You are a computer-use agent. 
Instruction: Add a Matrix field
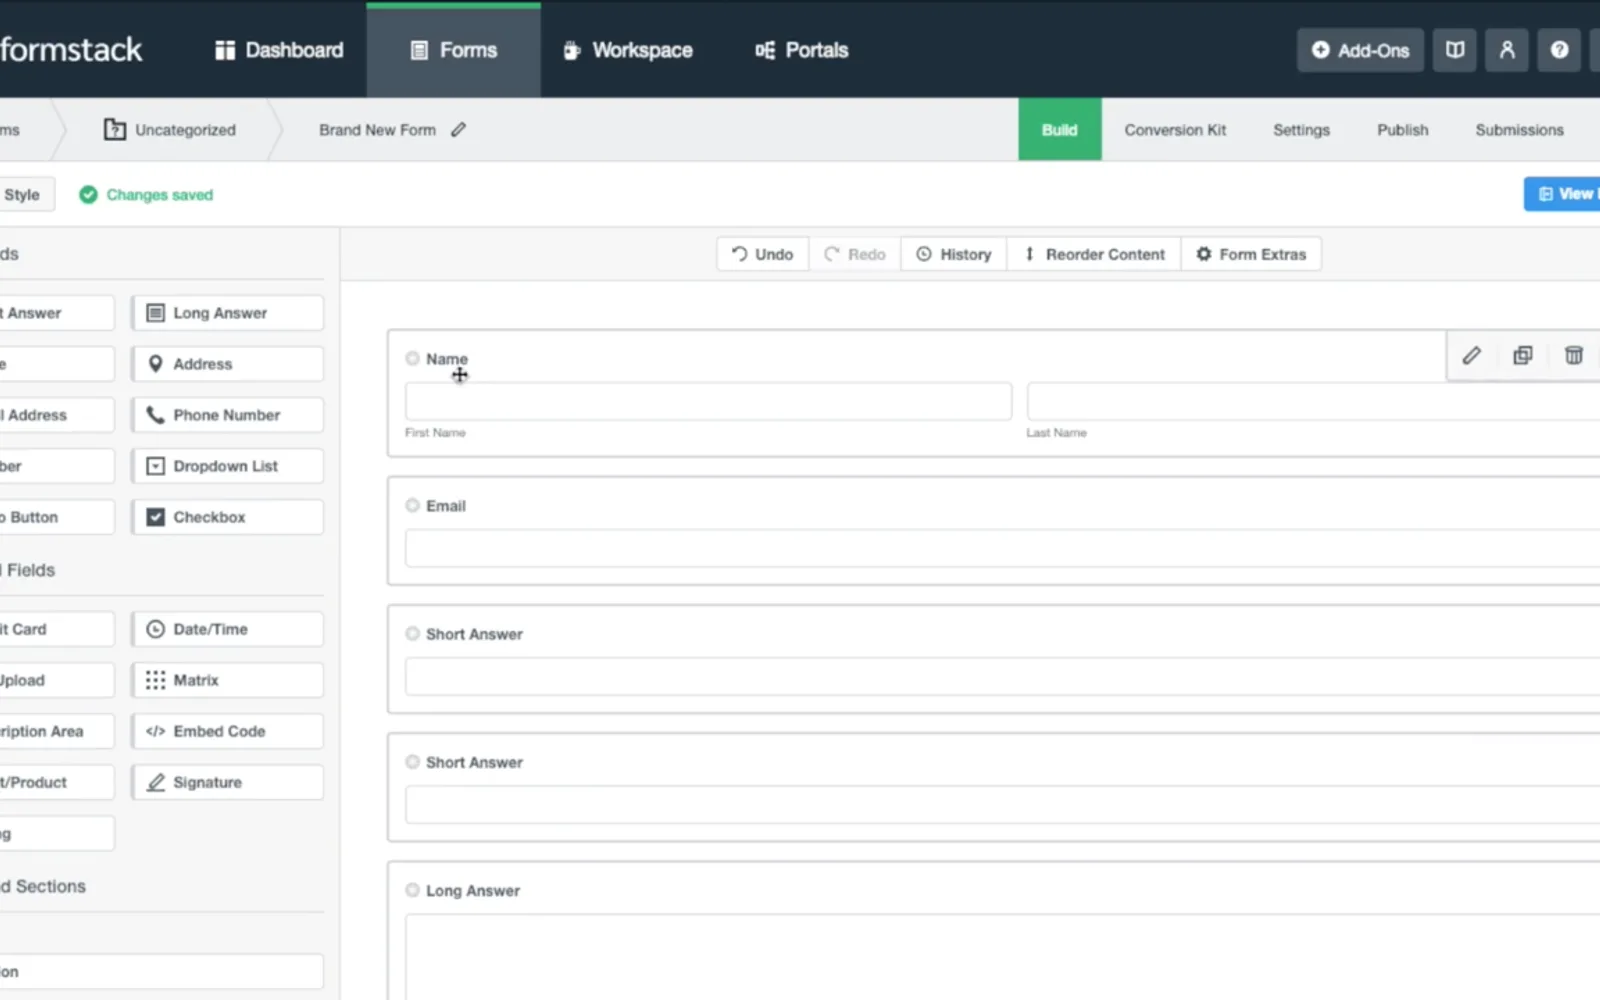tap(227, 680)
